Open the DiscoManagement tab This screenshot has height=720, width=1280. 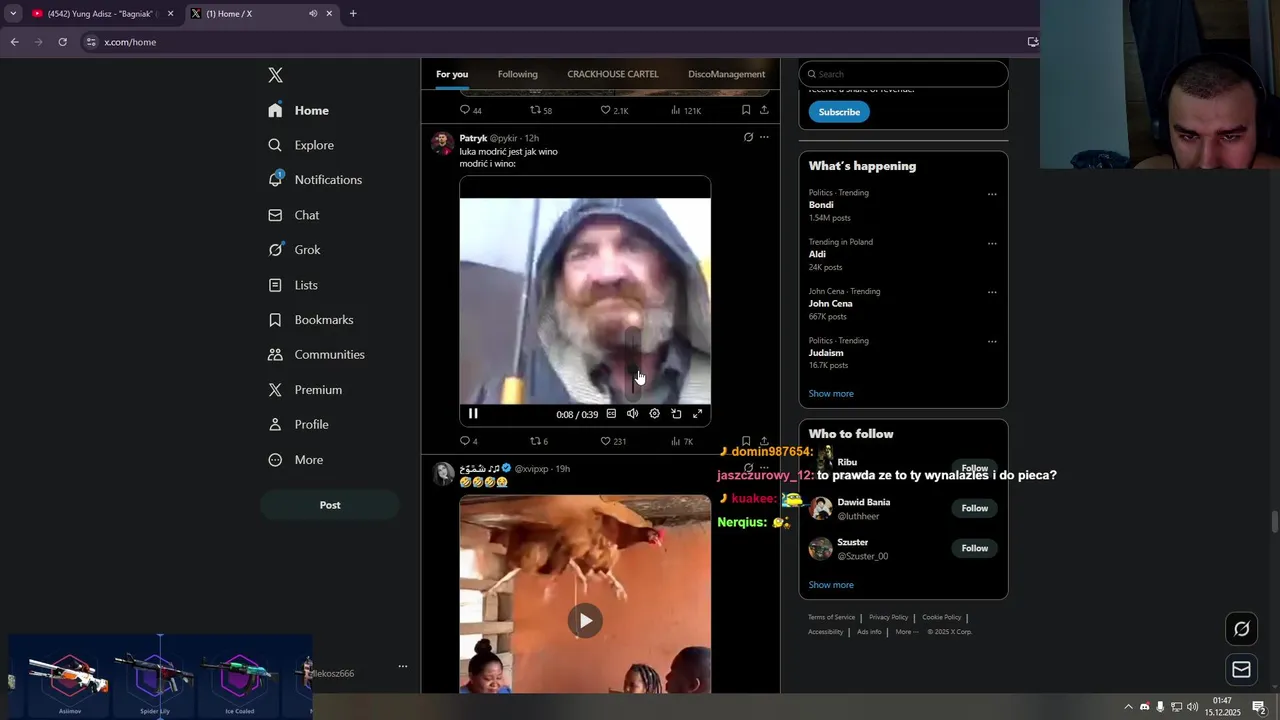coord(727,74)
